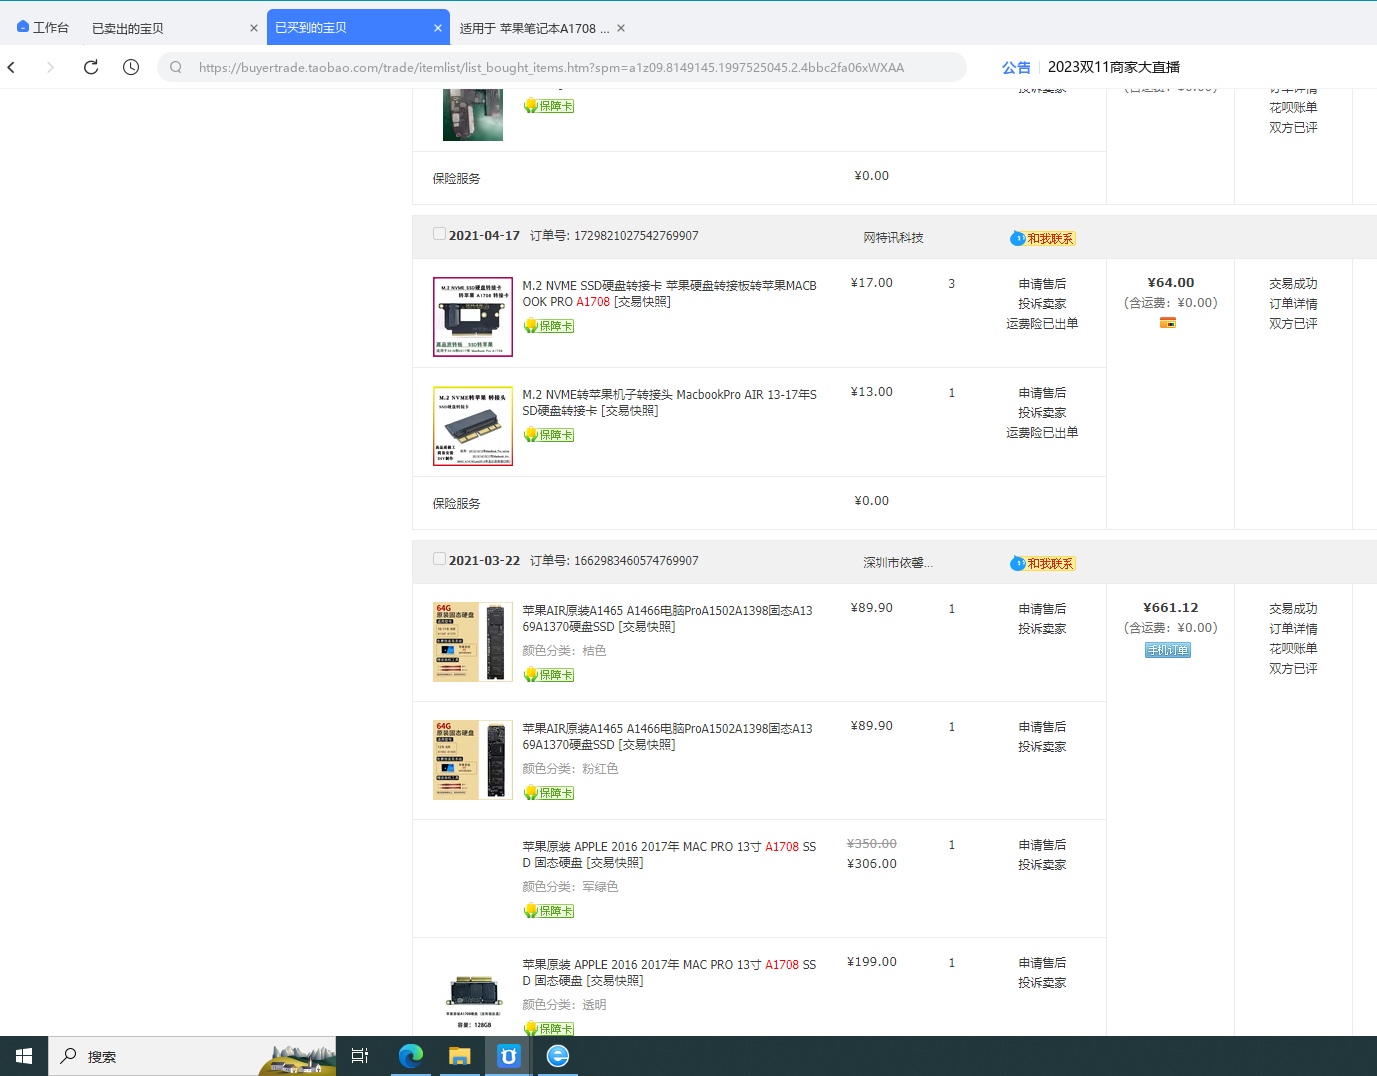
Task: Tick the checkbox for order dated 2021-04-17
Action: 439,234
